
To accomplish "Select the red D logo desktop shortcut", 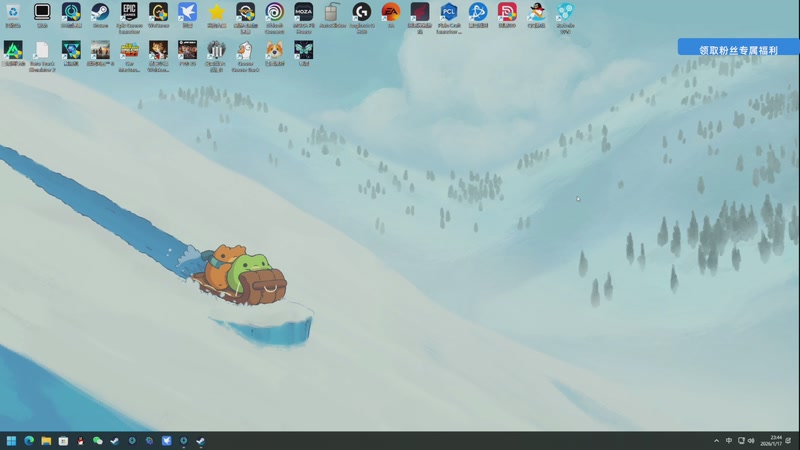I will [507, 15].
